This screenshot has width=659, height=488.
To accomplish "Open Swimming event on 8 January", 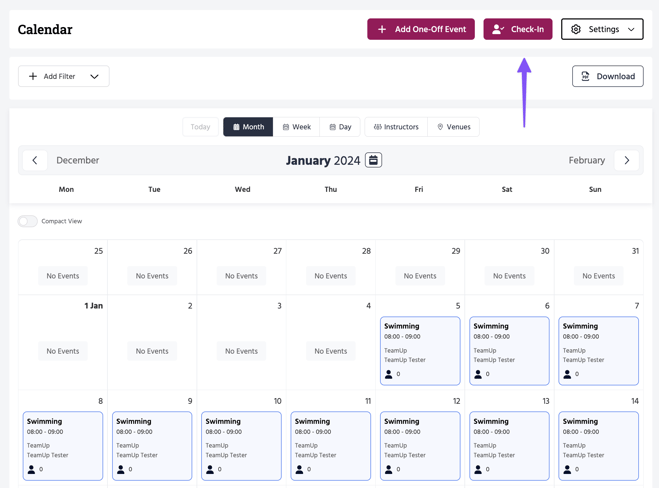I will (62, 445).
